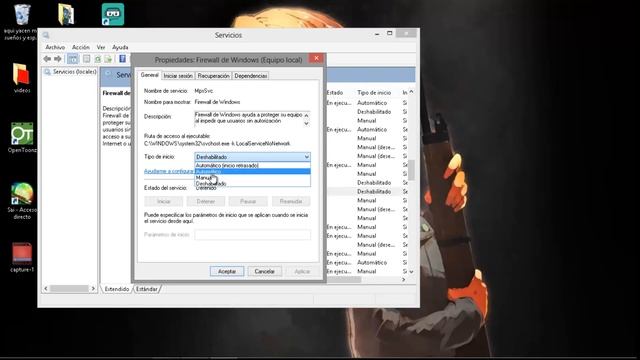Click the description box scroll-up arrow

(307, 116)
